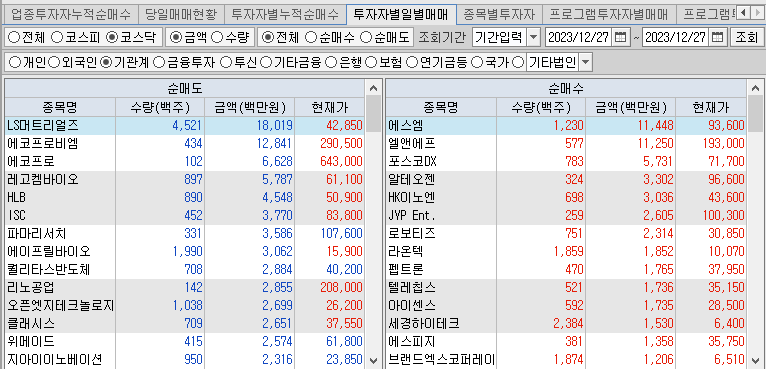Screen dimensions: 766x369
Task: Click 알테오젠 price 96,600
Action: (726, 180)
